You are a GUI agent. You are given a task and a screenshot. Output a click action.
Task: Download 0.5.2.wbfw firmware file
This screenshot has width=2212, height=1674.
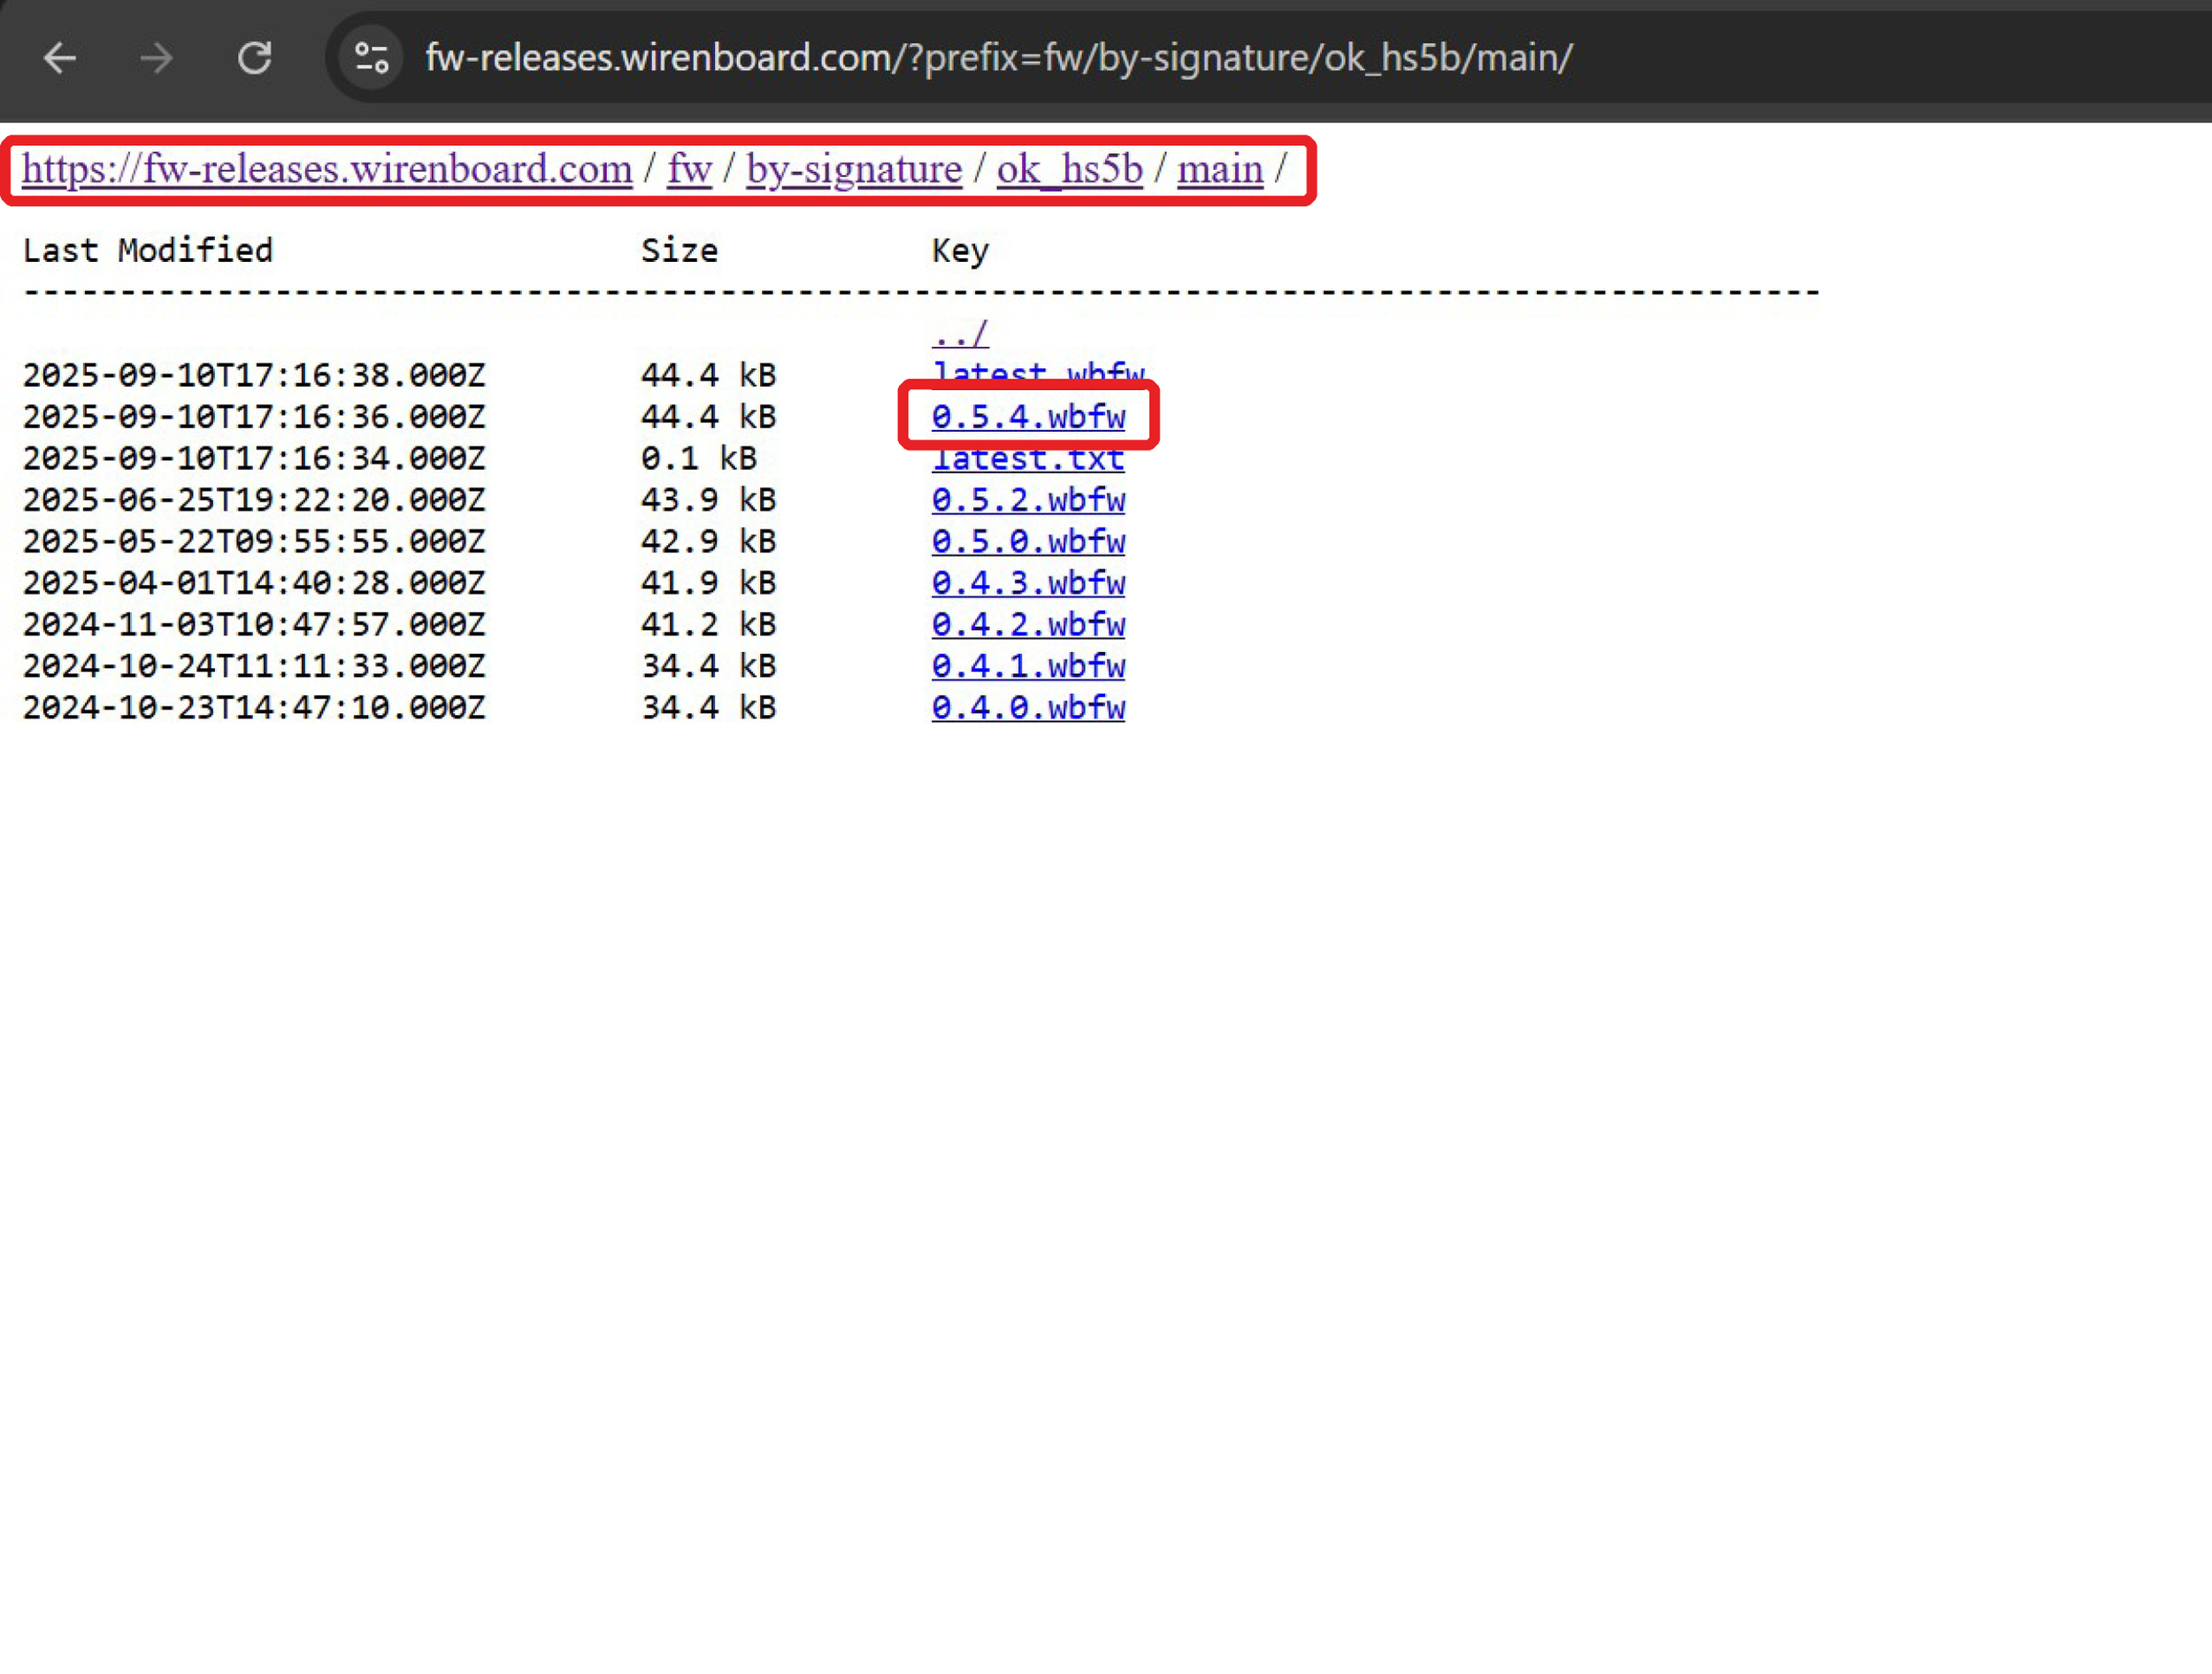[x=1028, y=499]
